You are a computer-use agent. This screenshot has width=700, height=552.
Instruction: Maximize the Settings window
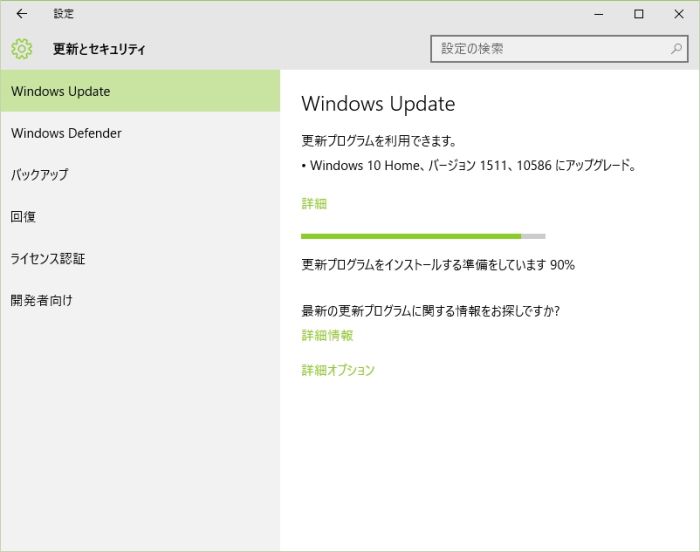(639, 14)
